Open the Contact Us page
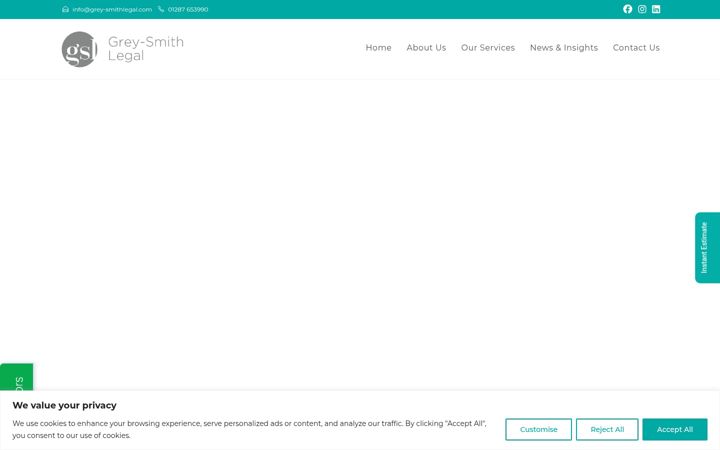This screenshot has height=450, width=720. click(636, 48)
